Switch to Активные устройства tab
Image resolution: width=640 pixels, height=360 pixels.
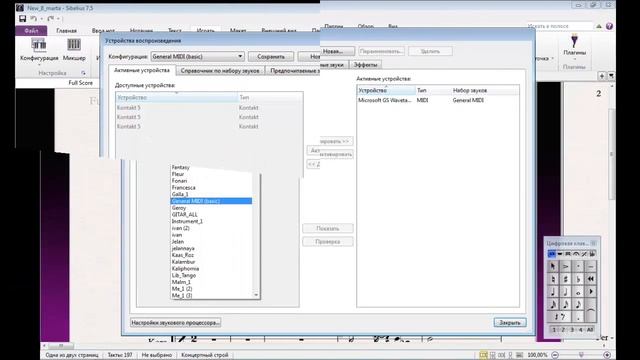pyautogui.click(x=142, y=70)
